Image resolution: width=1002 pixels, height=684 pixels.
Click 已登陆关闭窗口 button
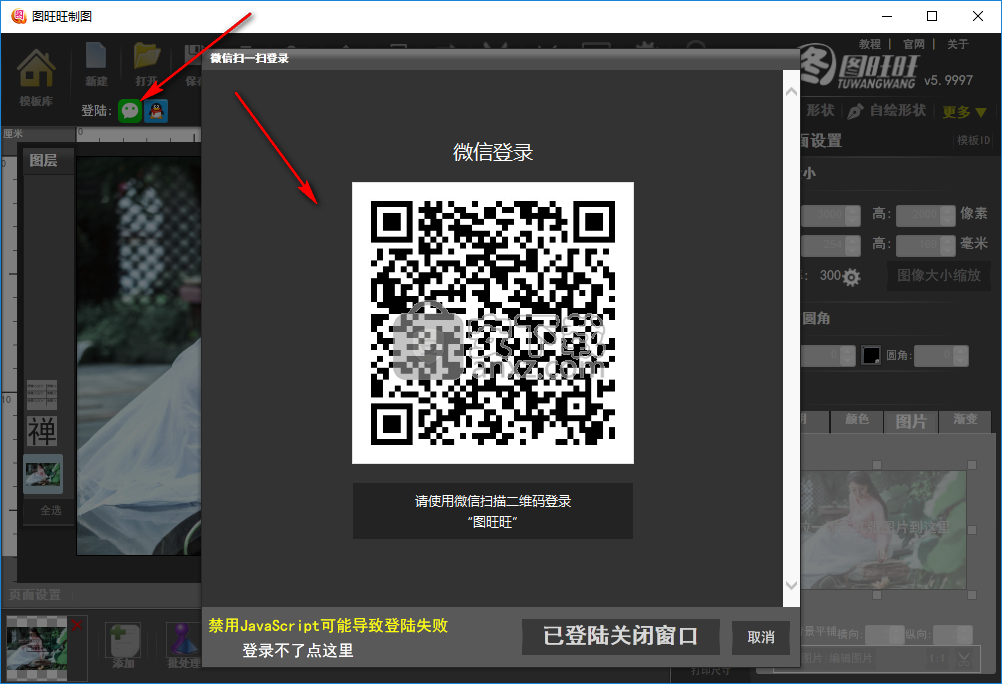coord(621,636)
